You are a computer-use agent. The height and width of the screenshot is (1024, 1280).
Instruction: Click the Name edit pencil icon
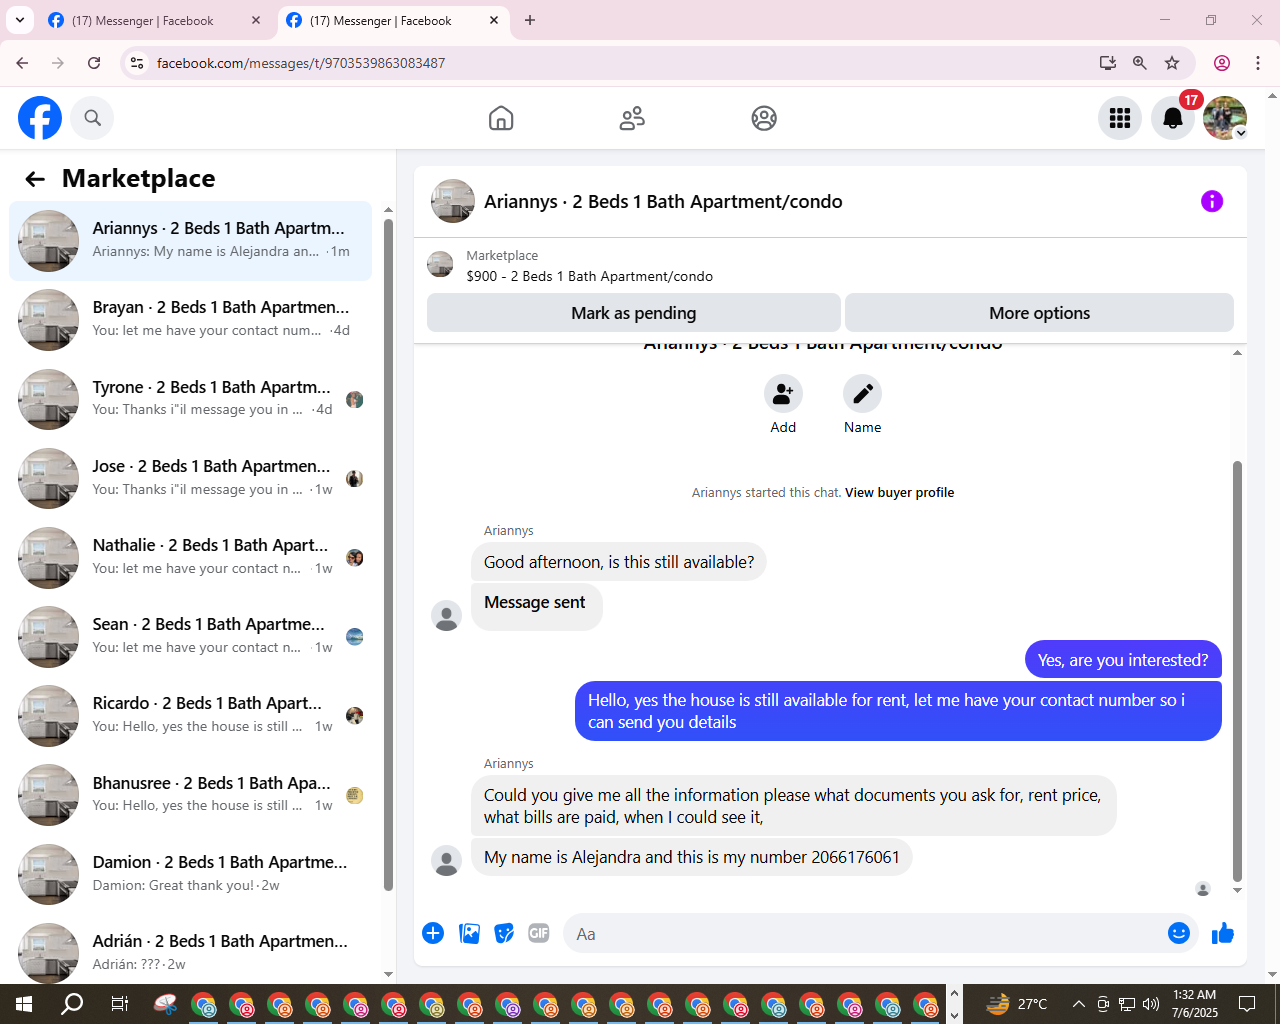(862, 394)
